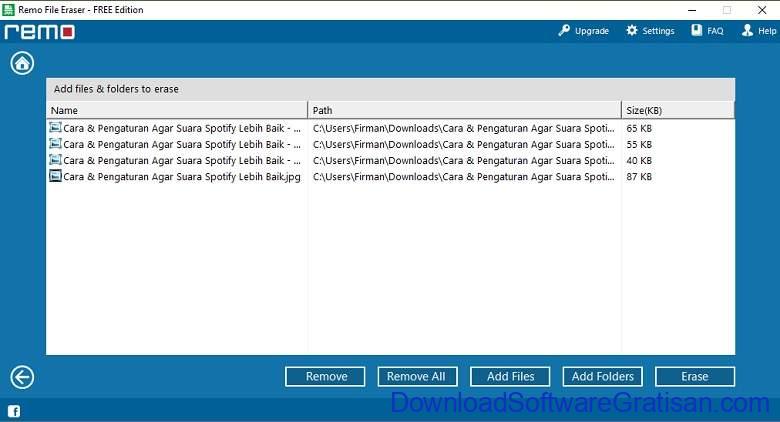Image resolution: width=780 pixels, height=422 pixels.
Task: Click the Settings gear icon
Action: (632, 30)
